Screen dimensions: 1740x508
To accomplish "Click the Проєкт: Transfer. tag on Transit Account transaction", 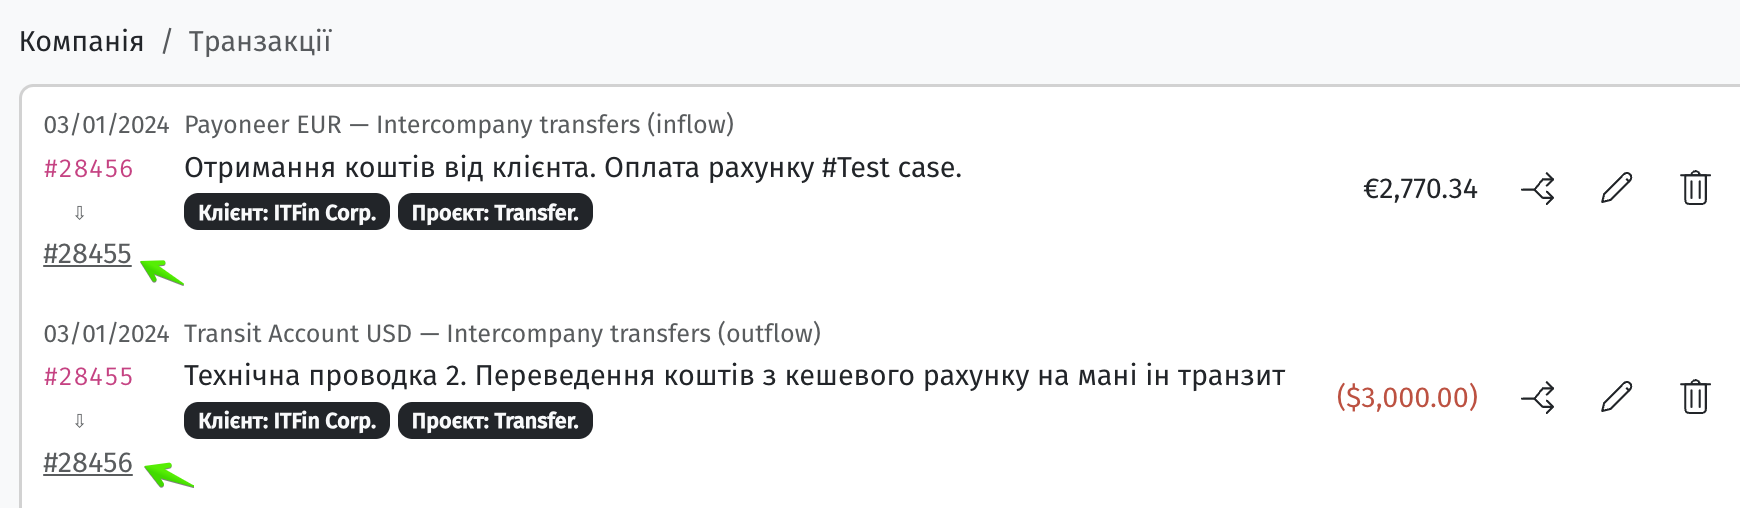I will (495, 421).
